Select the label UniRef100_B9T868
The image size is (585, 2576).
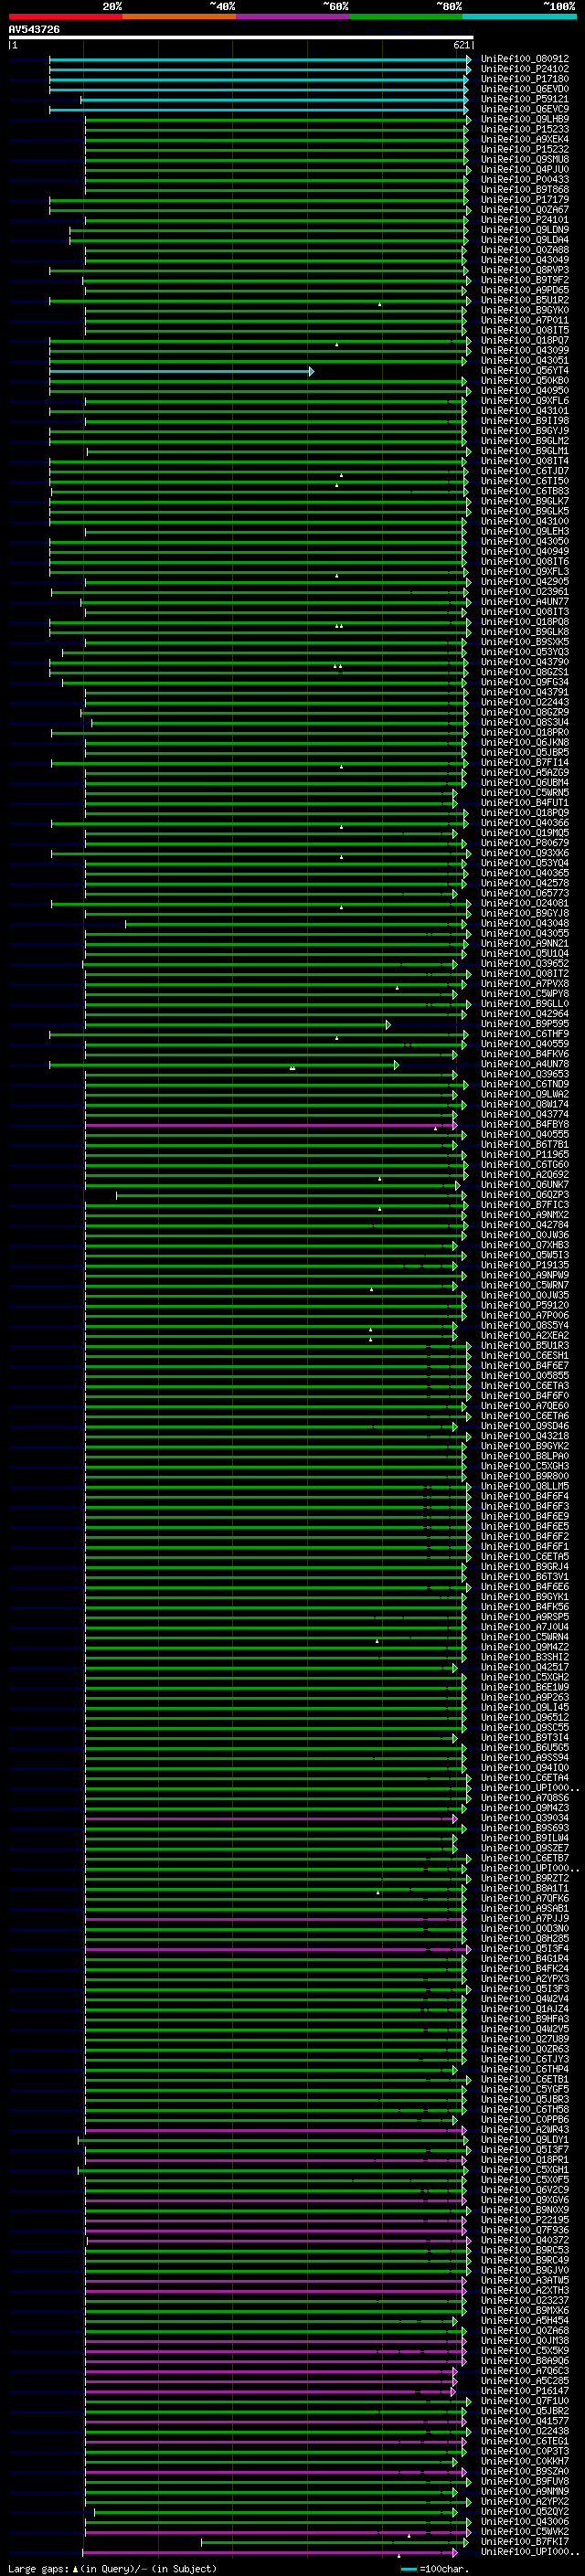click(x=525, y=190)
